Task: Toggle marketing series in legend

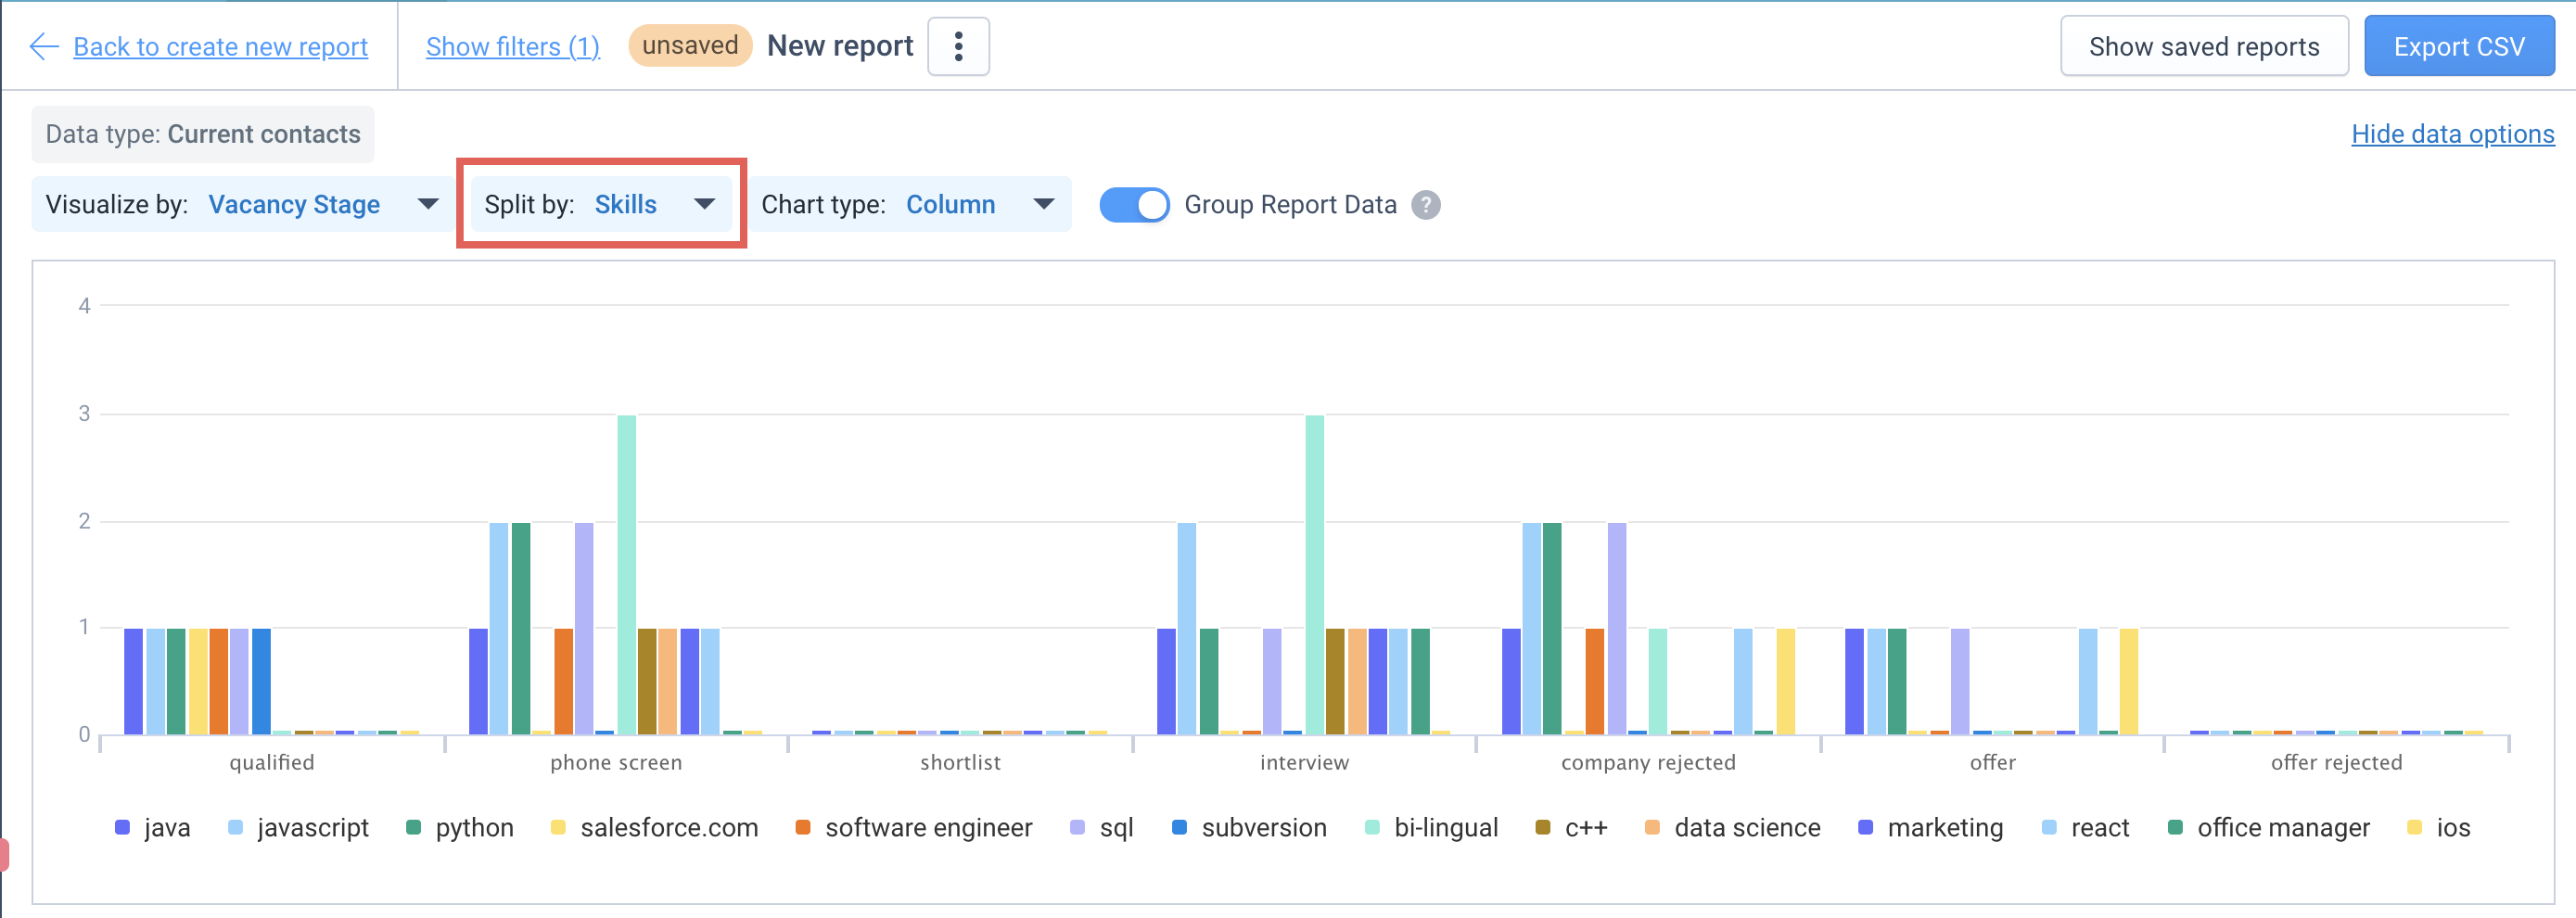Action: pyautogui.click(x=1931, y=828)
